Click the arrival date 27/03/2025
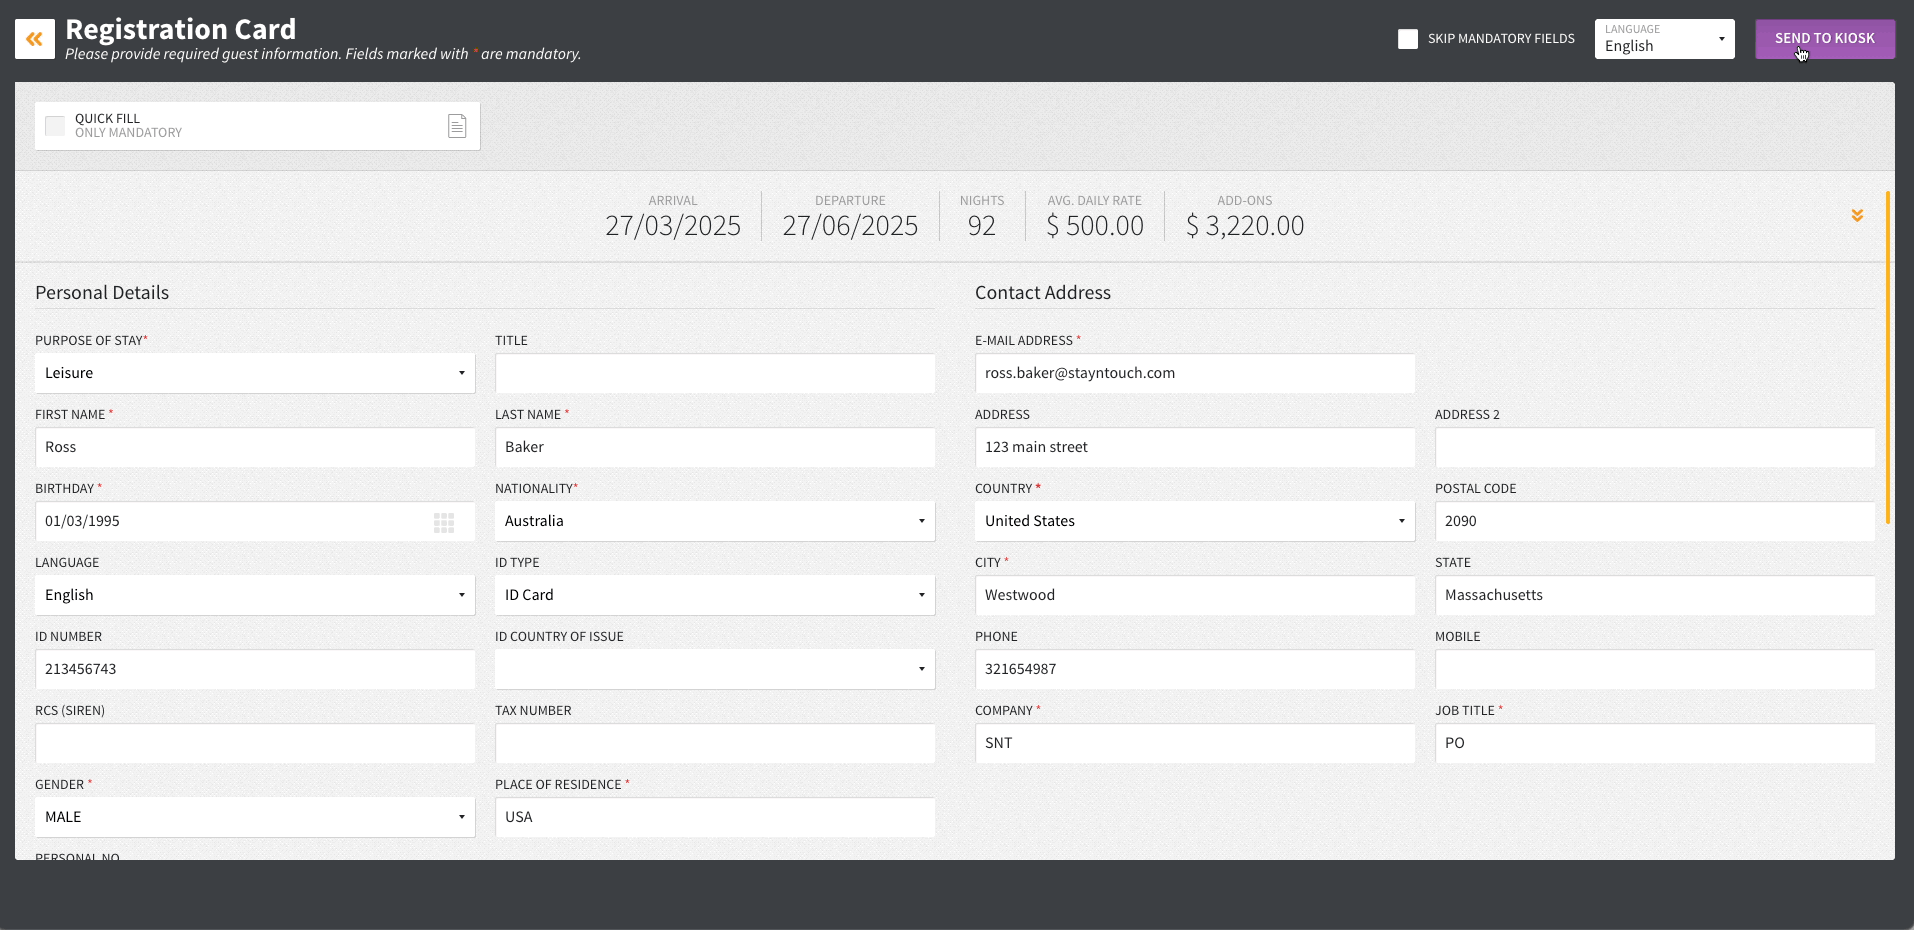 point(673,226)
